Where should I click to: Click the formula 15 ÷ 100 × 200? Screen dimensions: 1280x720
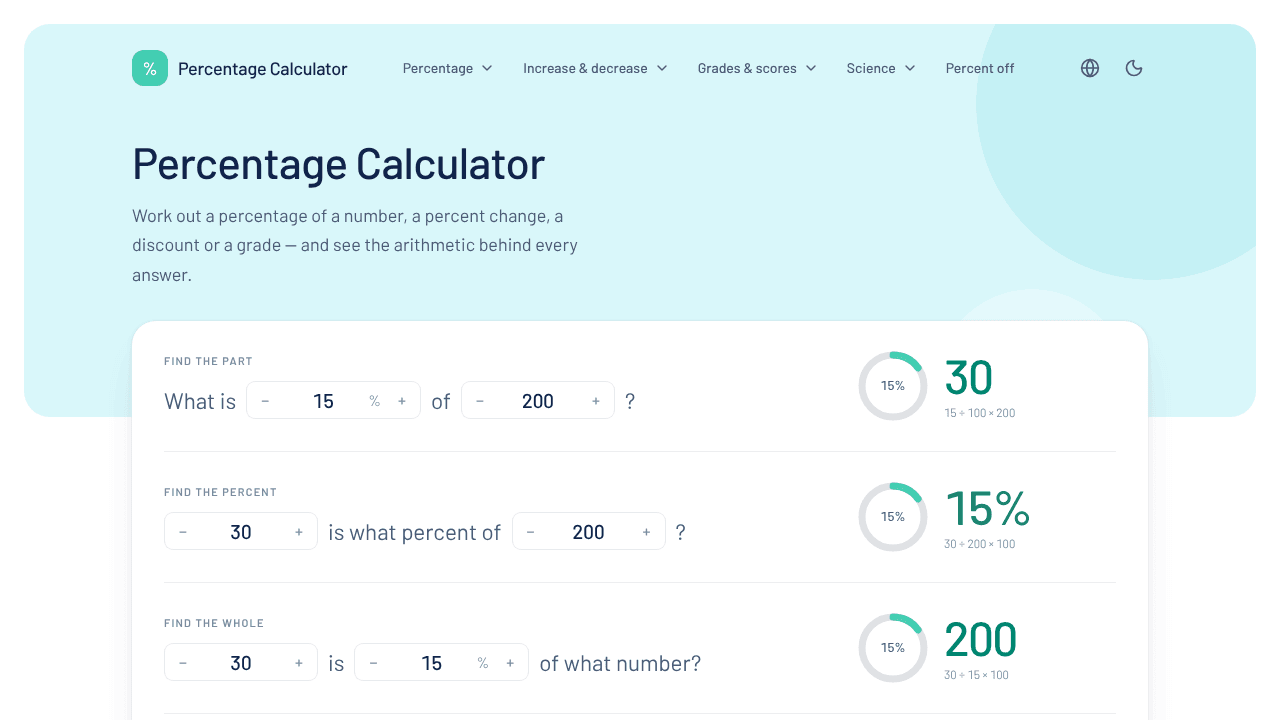point(980,413)
